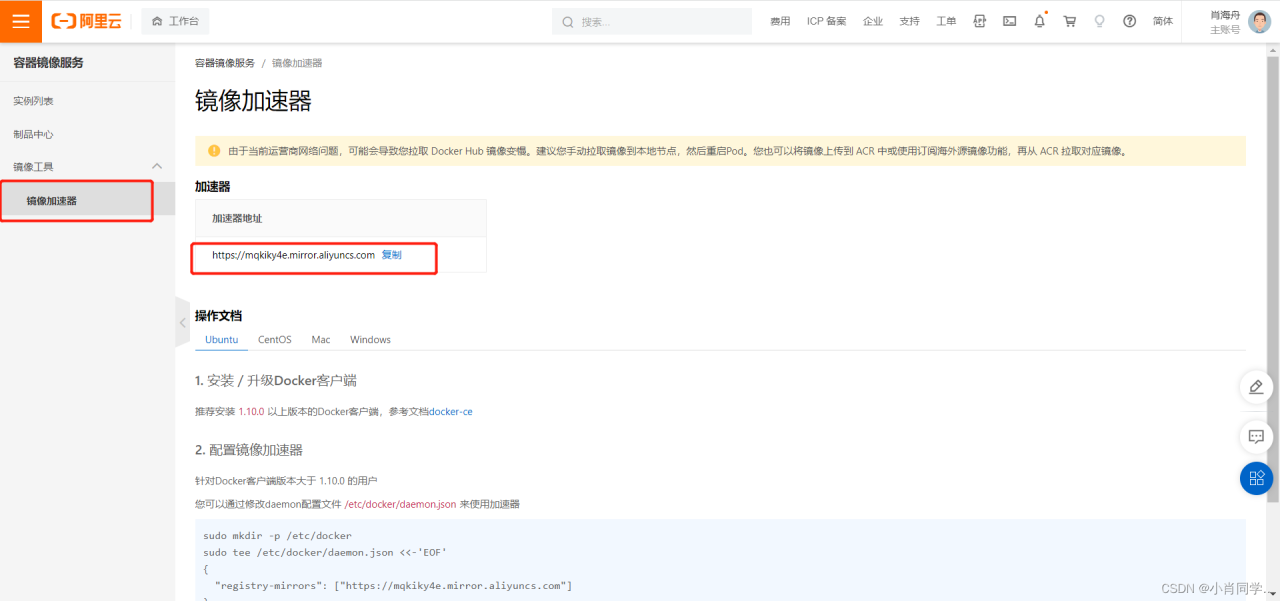
Task: Switch to the CentOS tab
Action: point(274,339)
